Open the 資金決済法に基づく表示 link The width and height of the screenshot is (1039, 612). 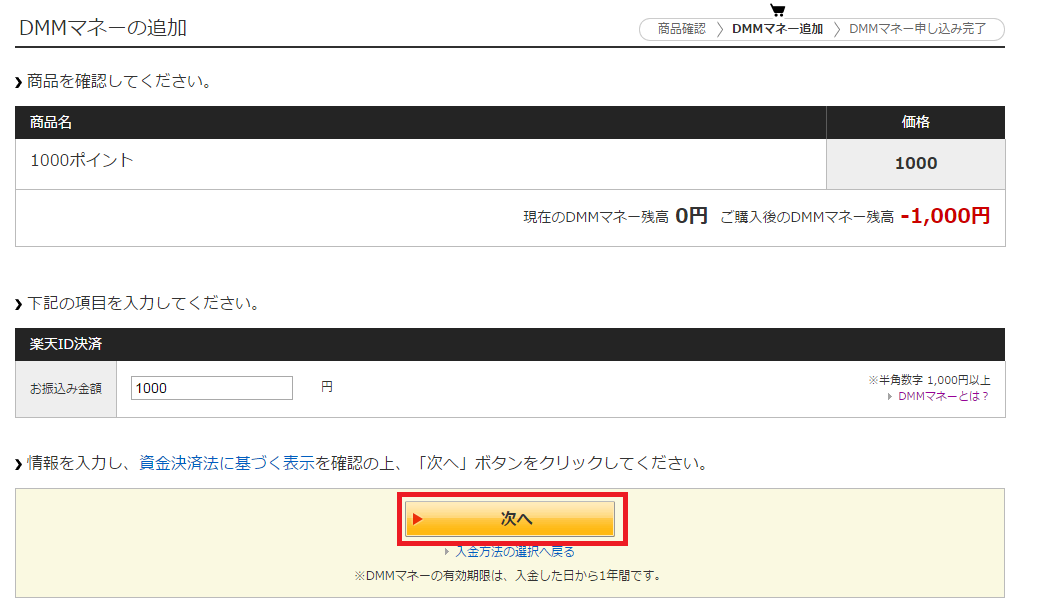(227, 463)
